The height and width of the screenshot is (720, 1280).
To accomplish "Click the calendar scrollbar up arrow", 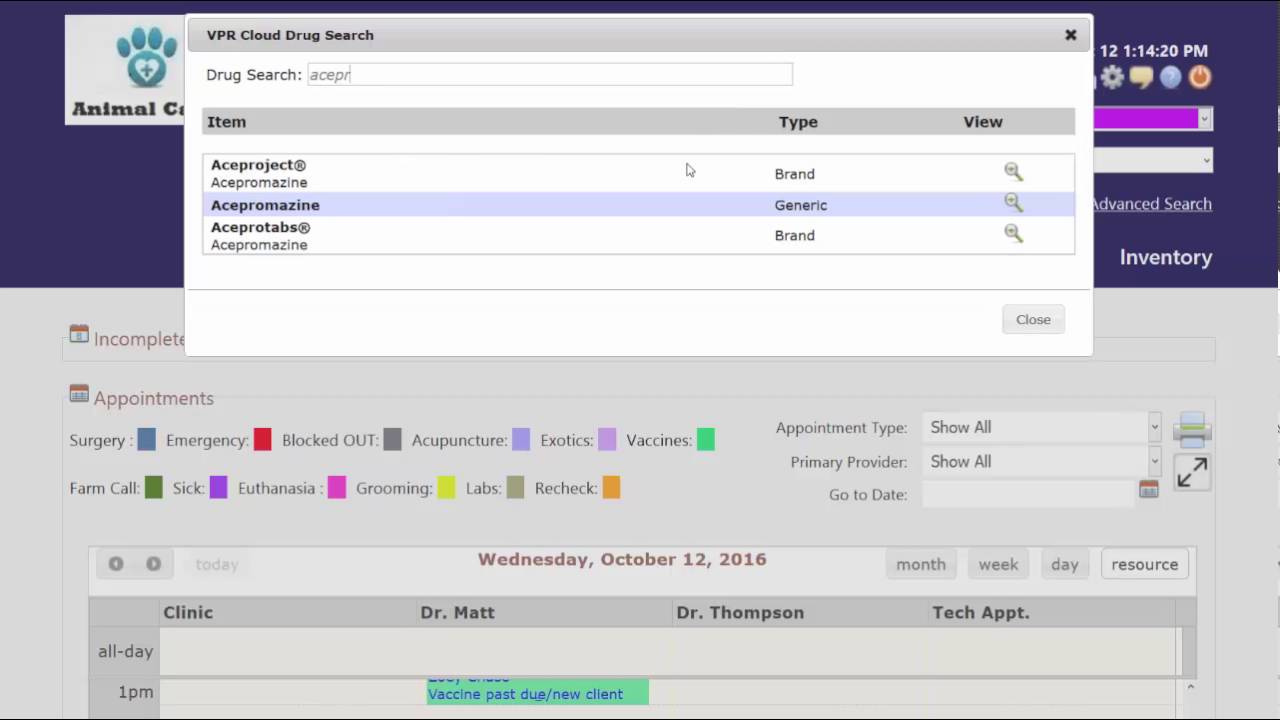I will 1190,687.
